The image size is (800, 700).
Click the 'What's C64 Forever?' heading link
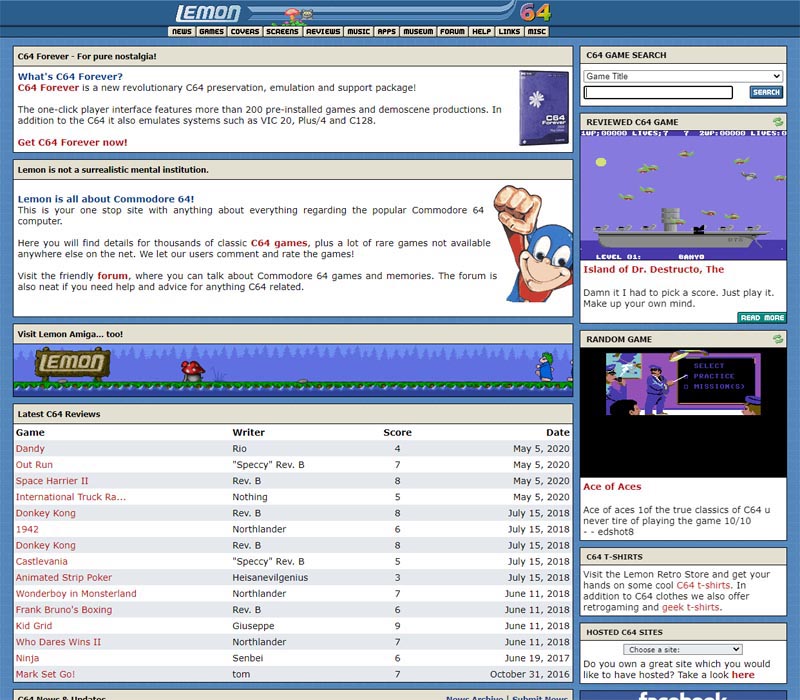pyautogui.click(x=70, y=77)
